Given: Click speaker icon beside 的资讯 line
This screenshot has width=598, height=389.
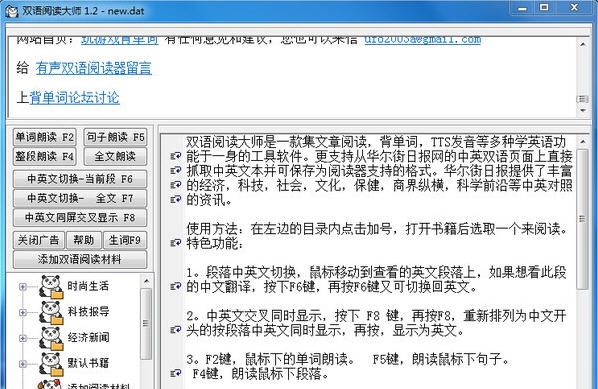Looking at the screenshot, I should tap(175, 199).
